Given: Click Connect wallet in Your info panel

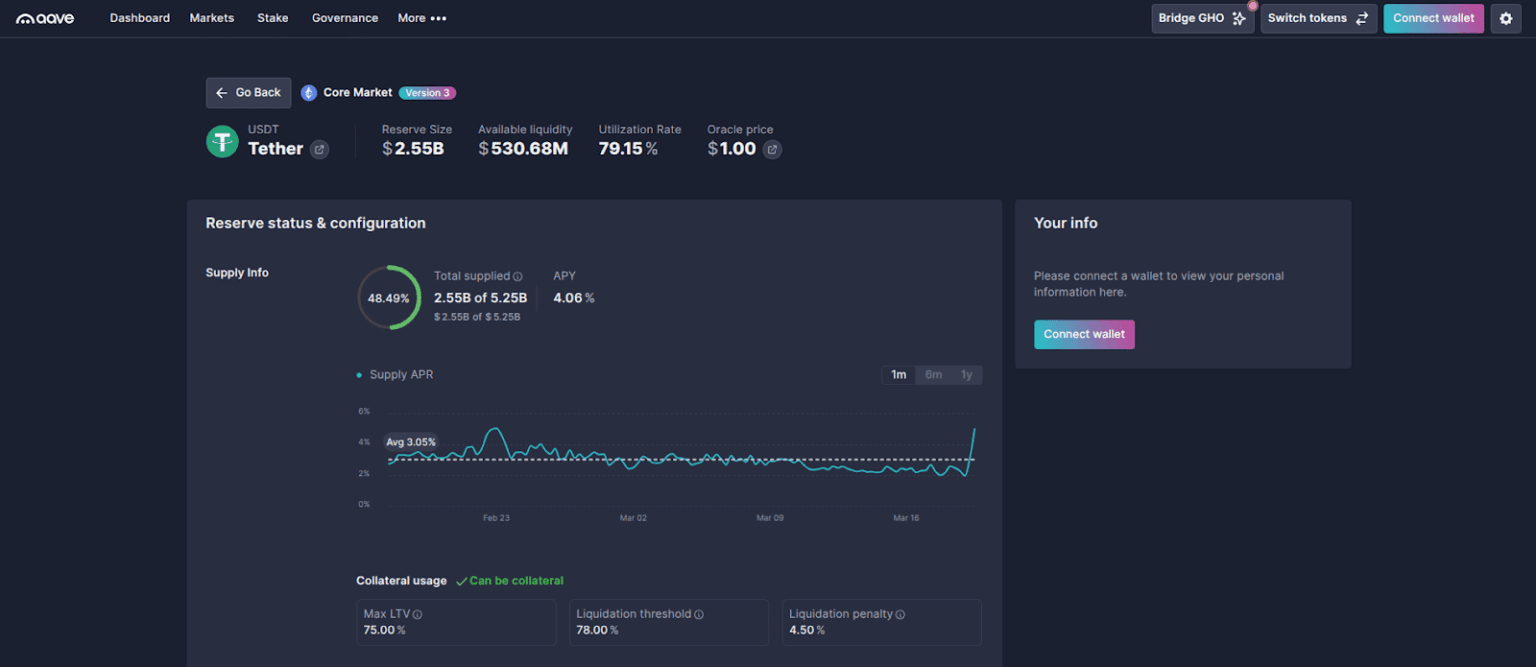Looking at the screenshot, I should click(1084, 335).
